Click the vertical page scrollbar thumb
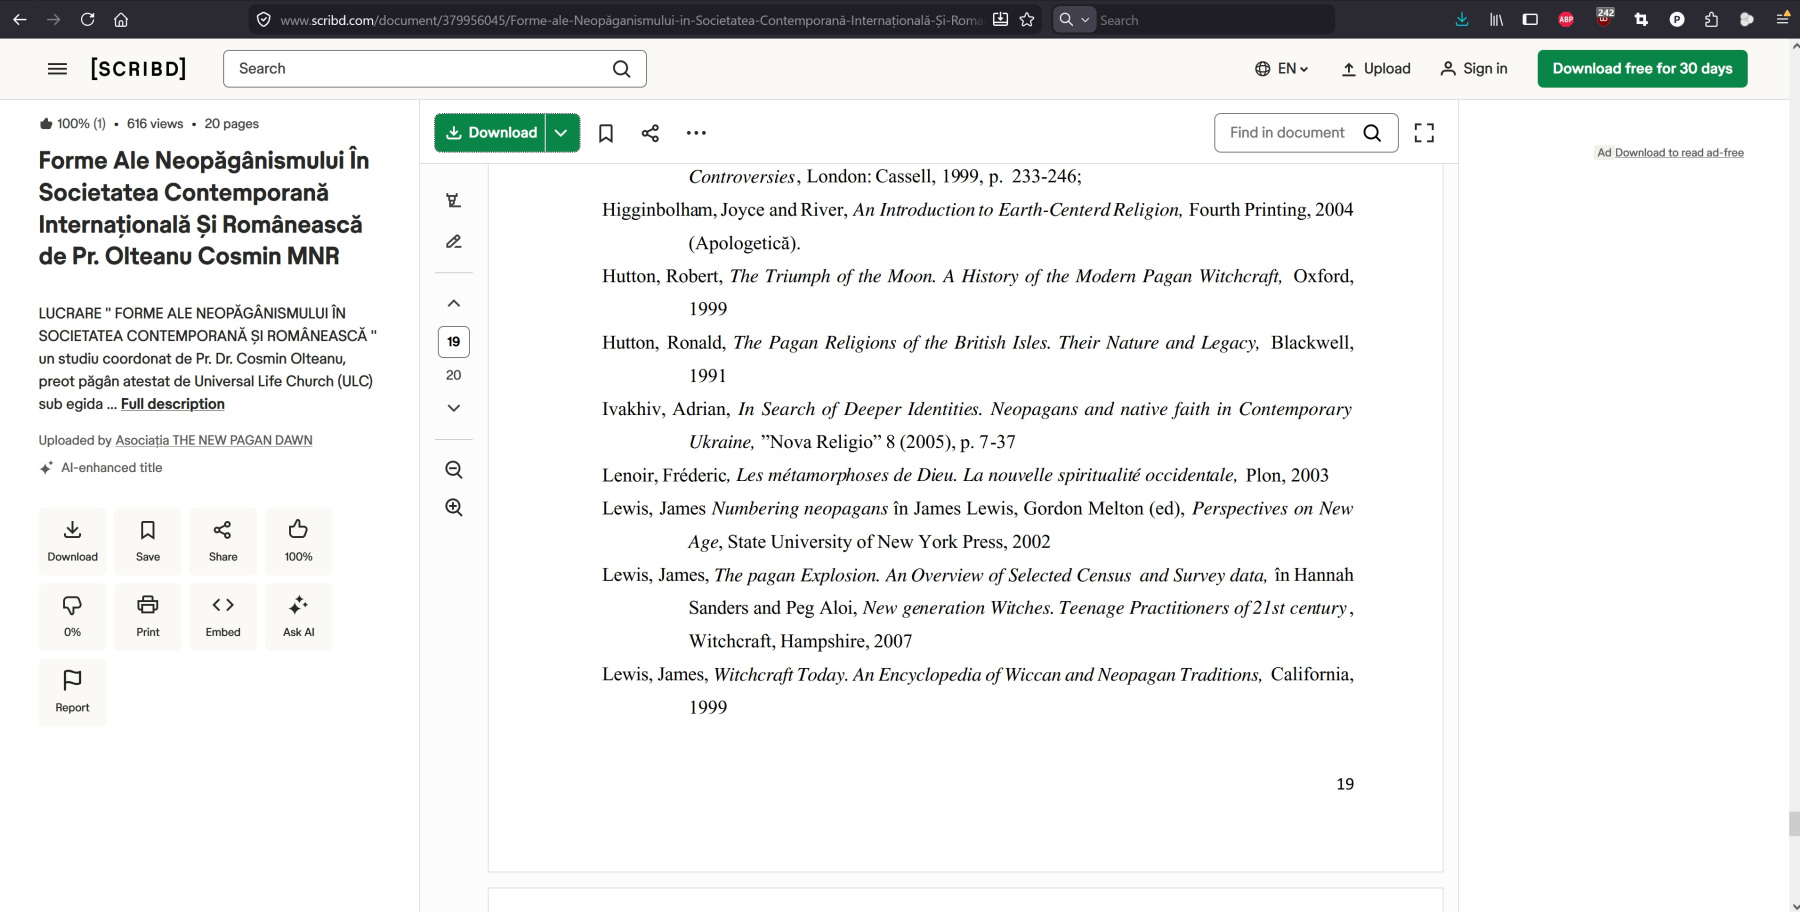Image resolution: width=1800 pixels, height=912 pixels. 1793,824
